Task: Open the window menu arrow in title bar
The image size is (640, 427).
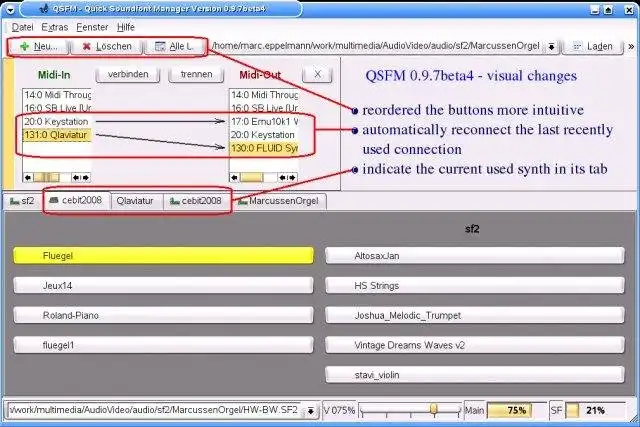Action: (x=10, y=9)
